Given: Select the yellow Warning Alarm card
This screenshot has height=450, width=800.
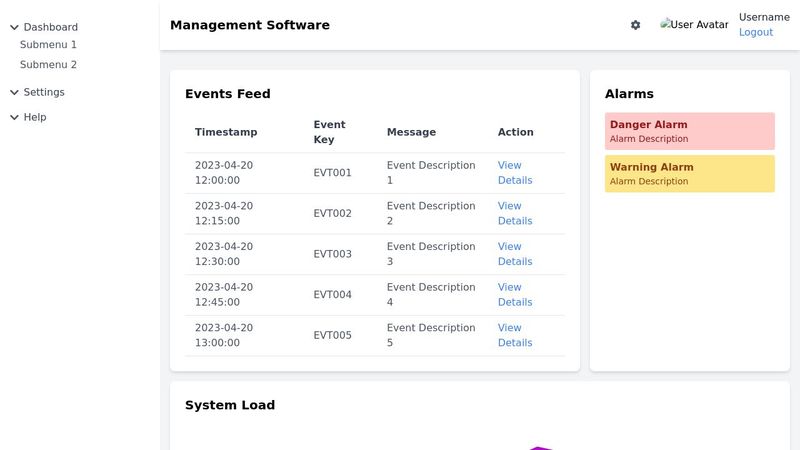Looking at the screenshot, I should coord(689,173).
